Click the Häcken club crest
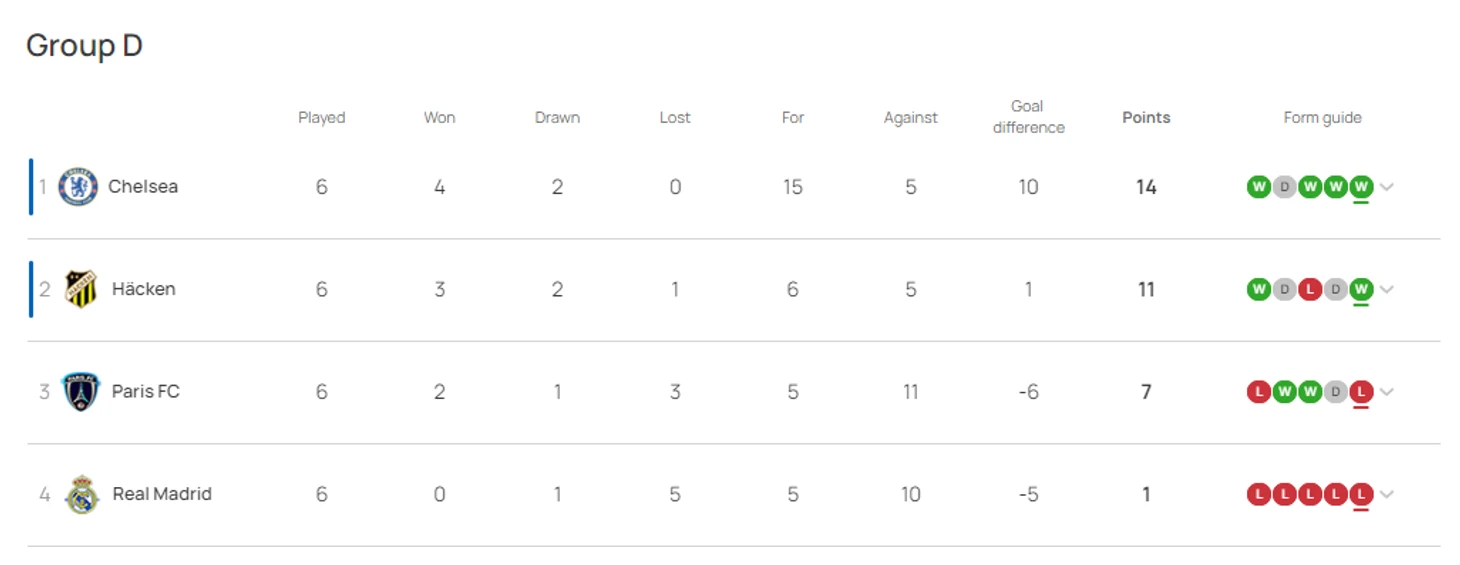 click(81, 289)
